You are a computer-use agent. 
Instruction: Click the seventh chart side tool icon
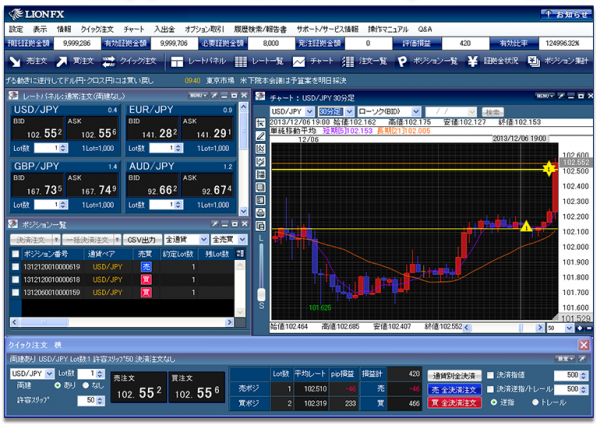coord(261,200)
